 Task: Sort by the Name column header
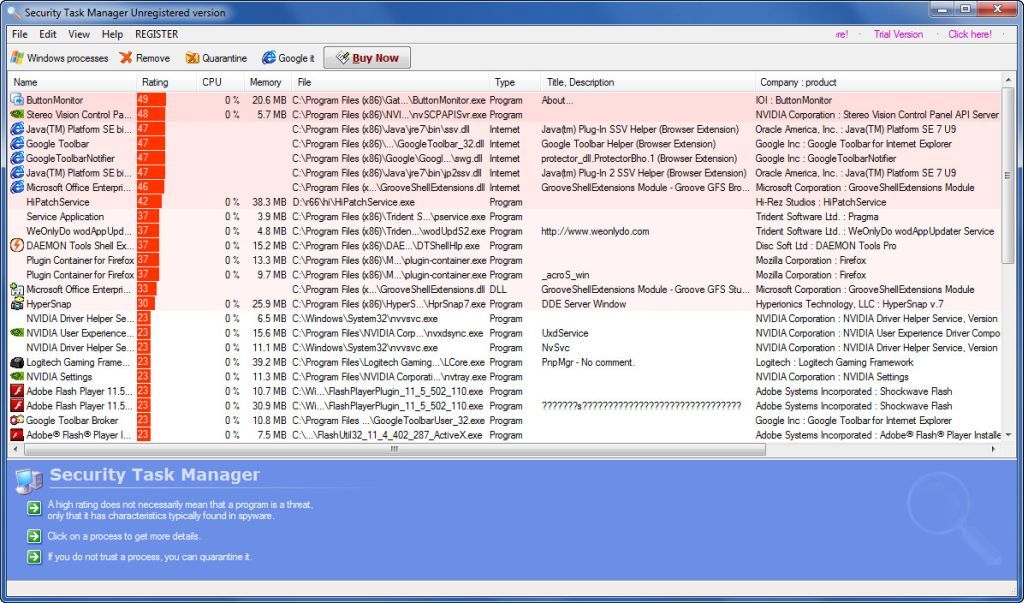click(x=72, y=82)
